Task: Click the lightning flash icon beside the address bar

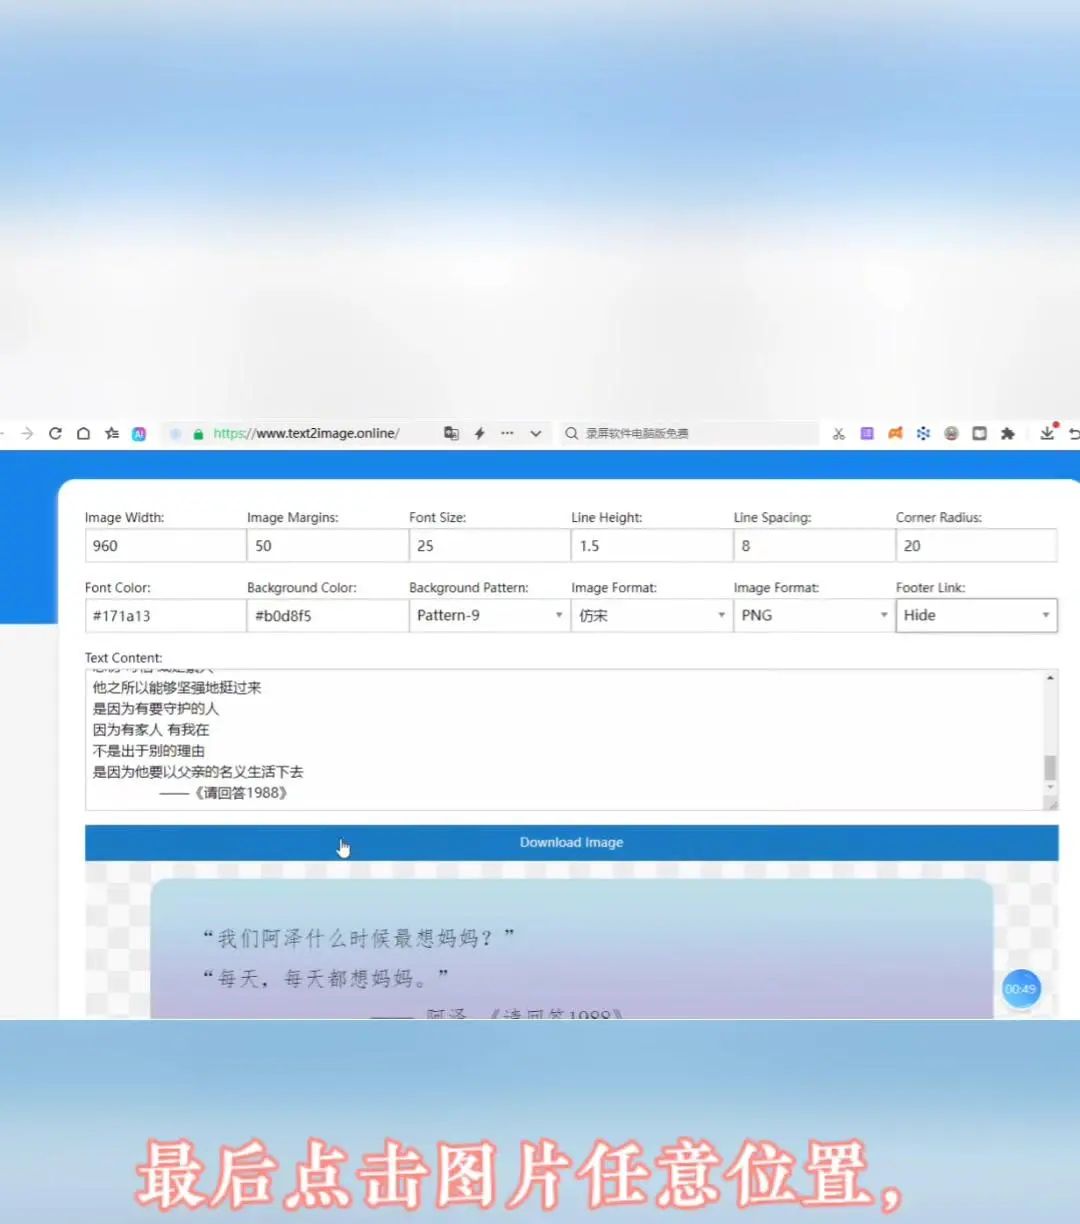Action: pos(479,433)
